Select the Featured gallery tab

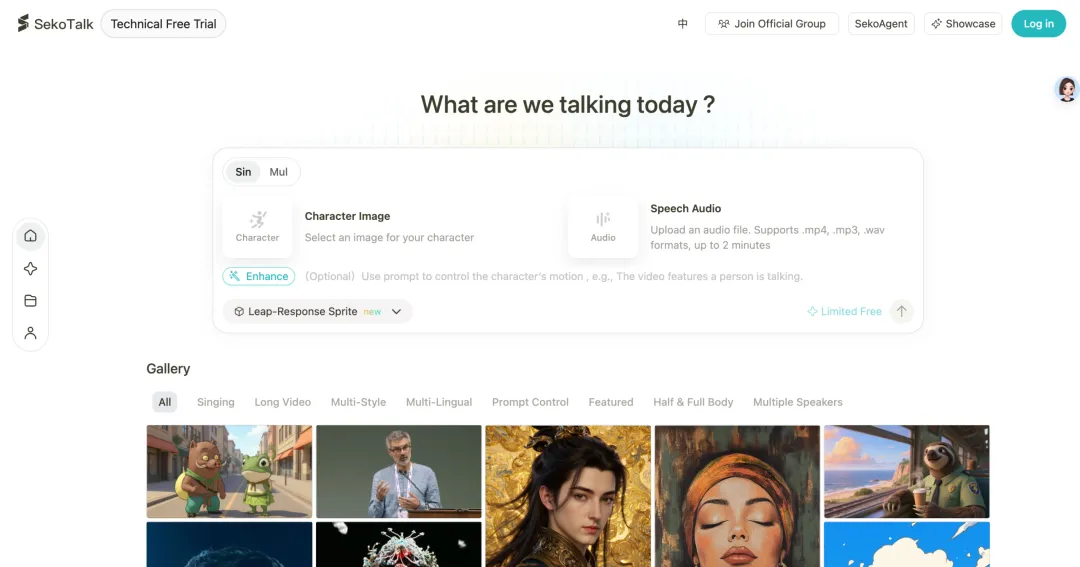[x=611, y=402]
